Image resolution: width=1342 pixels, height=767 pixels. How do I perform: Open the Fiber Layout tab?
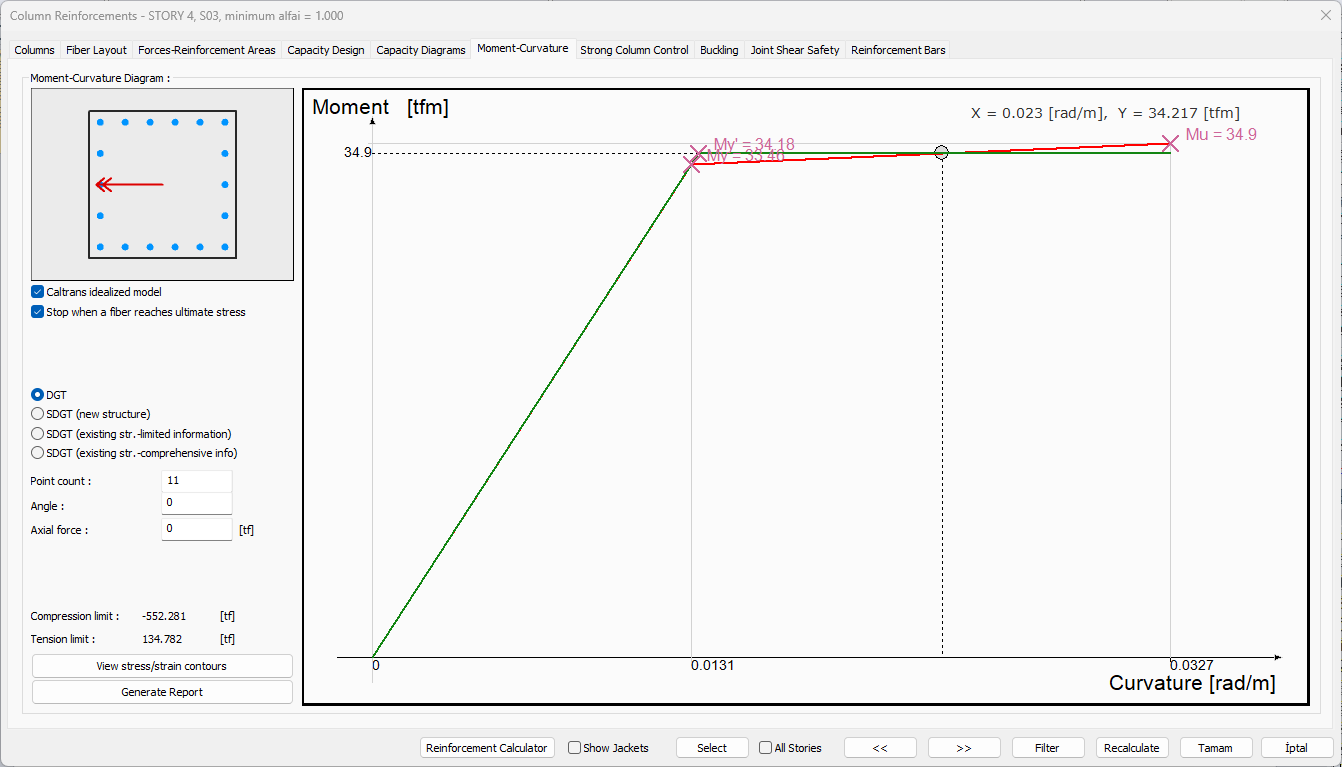(x=96, y=50)
